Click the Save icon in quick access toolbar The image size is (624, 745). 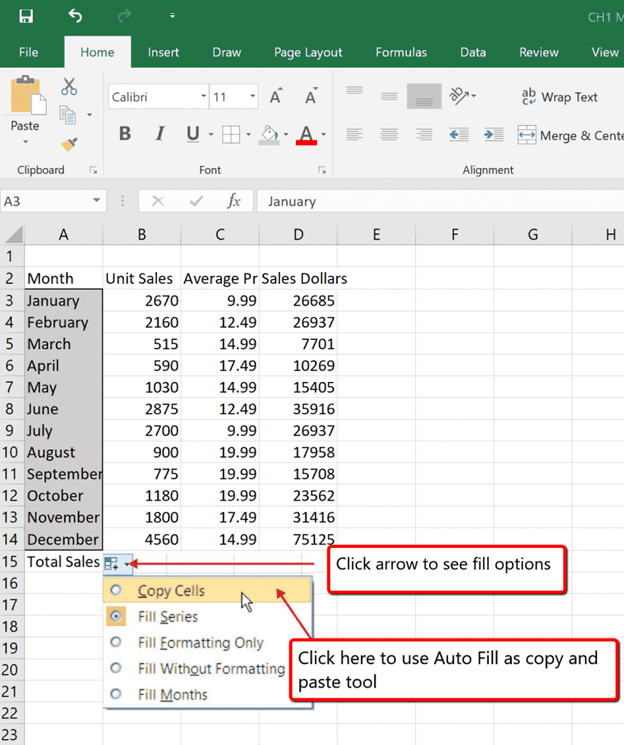coord(26,16)
